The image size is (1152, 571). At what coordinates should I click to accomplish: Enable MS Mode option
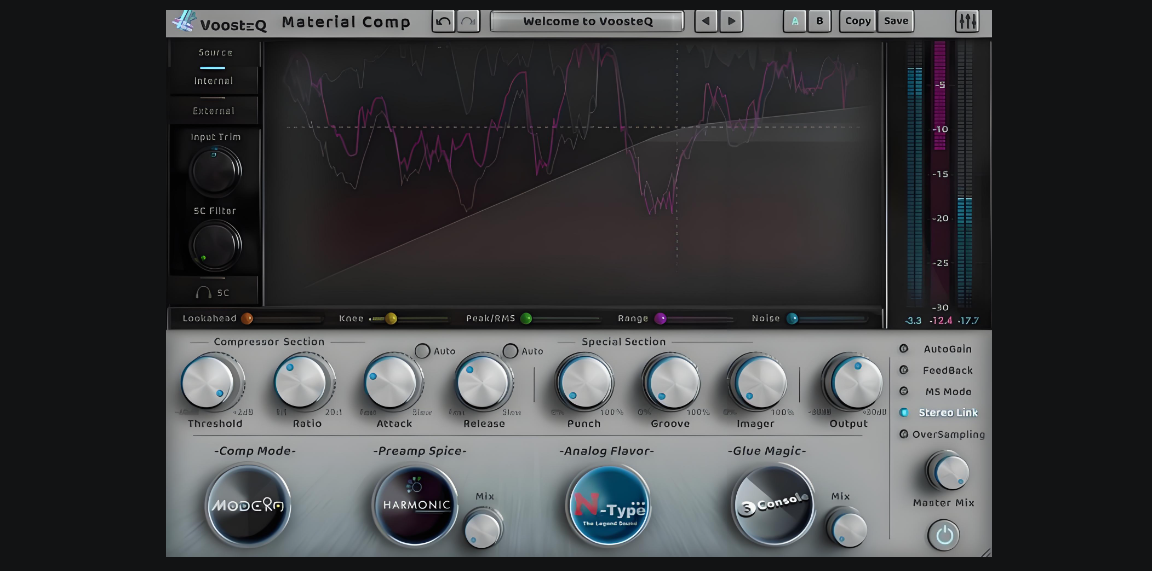[x=937, y=392]
